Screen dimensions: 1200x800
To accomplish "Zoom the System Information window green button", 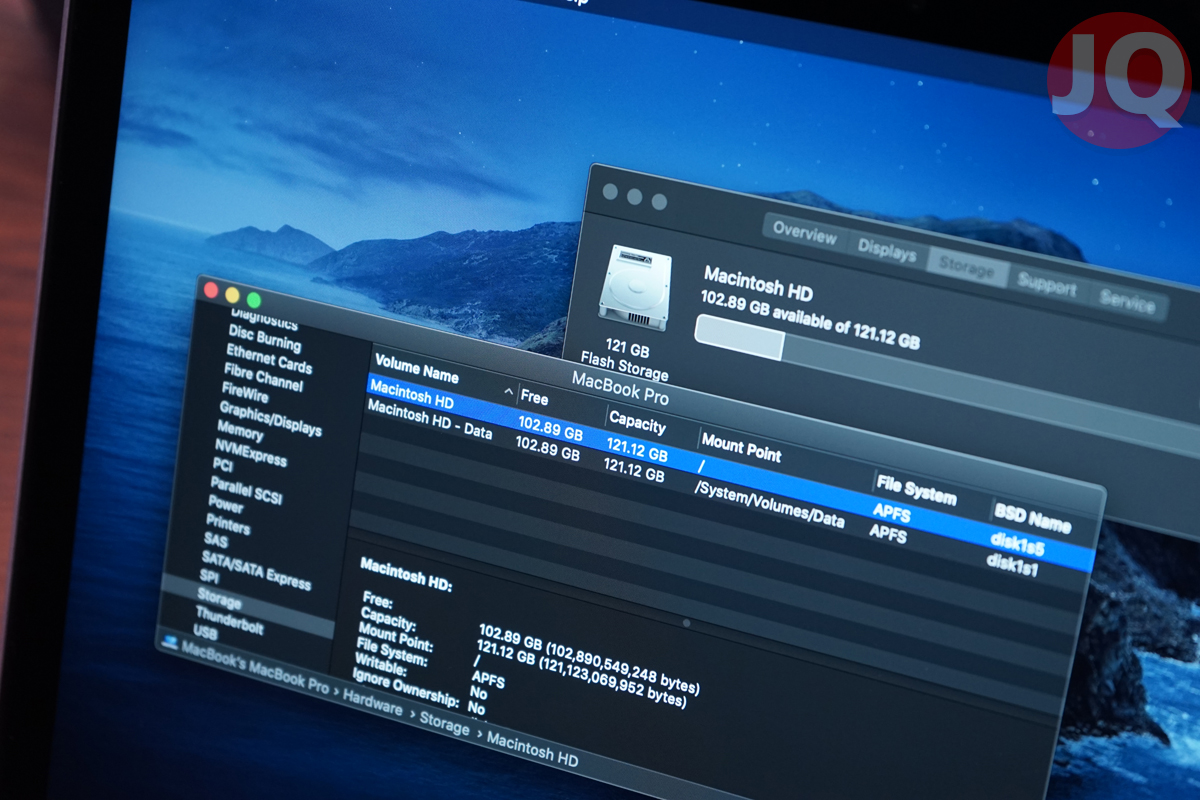I will coord(254,300).
